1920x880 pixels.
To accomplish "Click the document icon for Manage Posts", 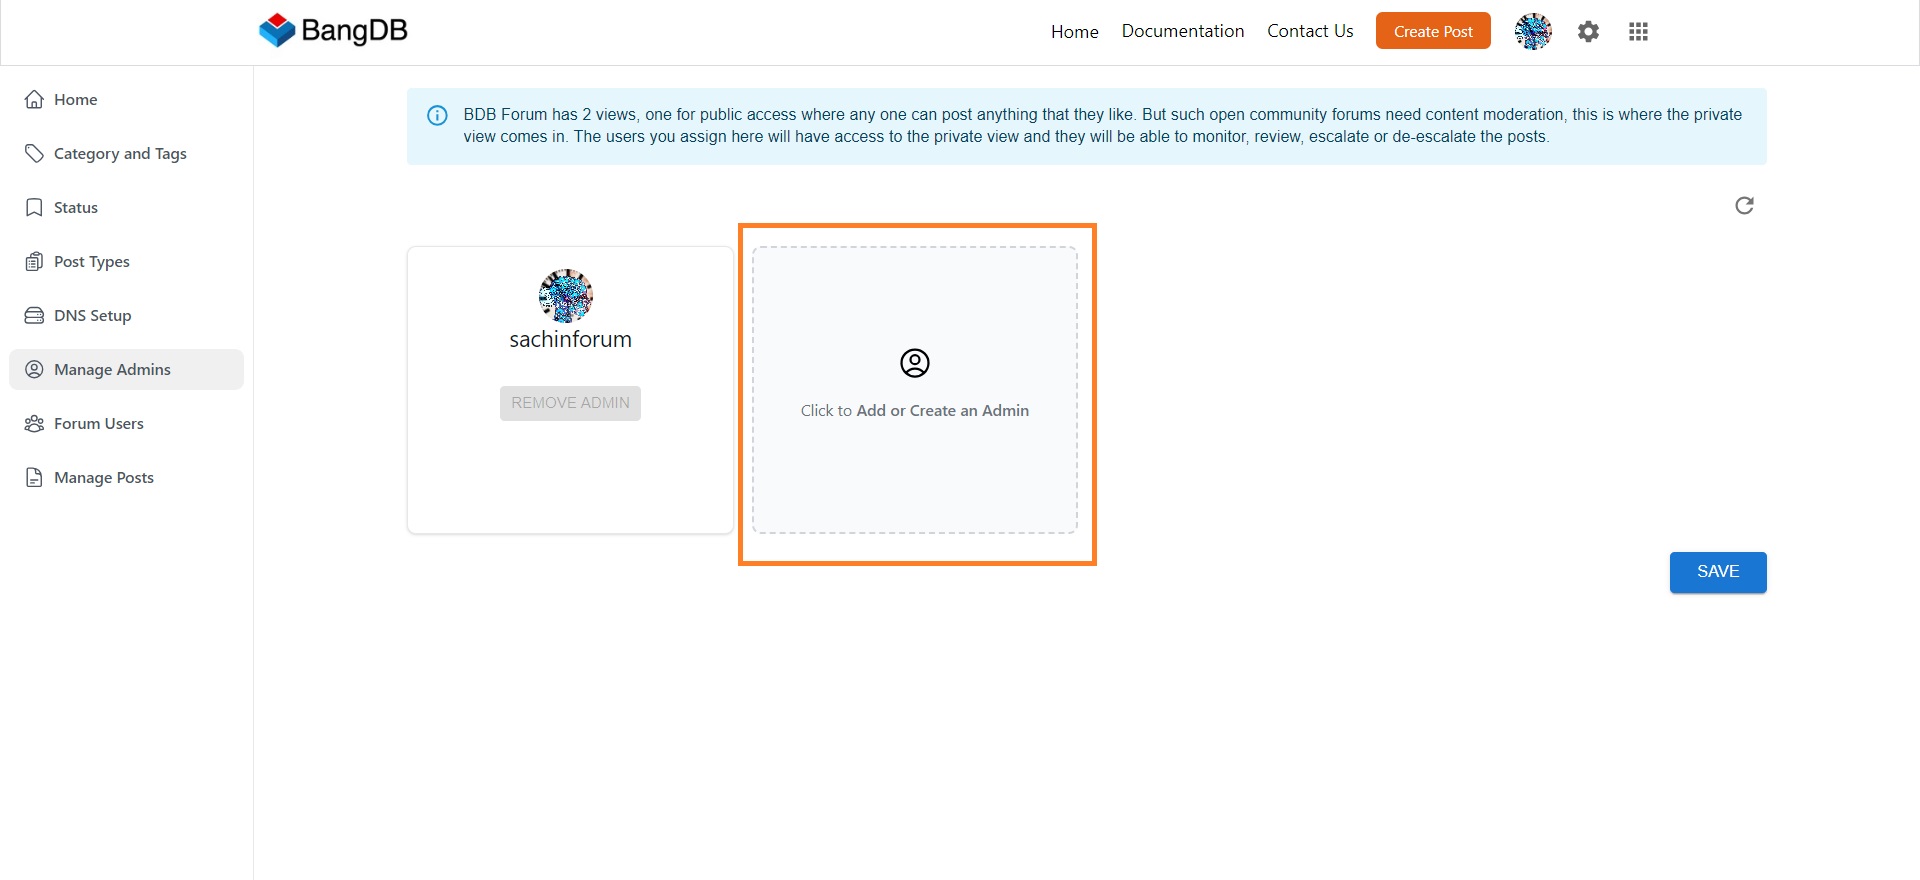I will (x=34, y=477).
